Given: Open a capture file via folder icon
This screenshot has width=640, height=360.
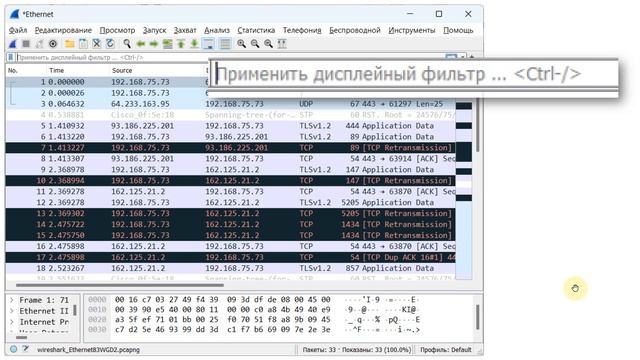Looking at the screenshot, I should click(x=70, y=44).
